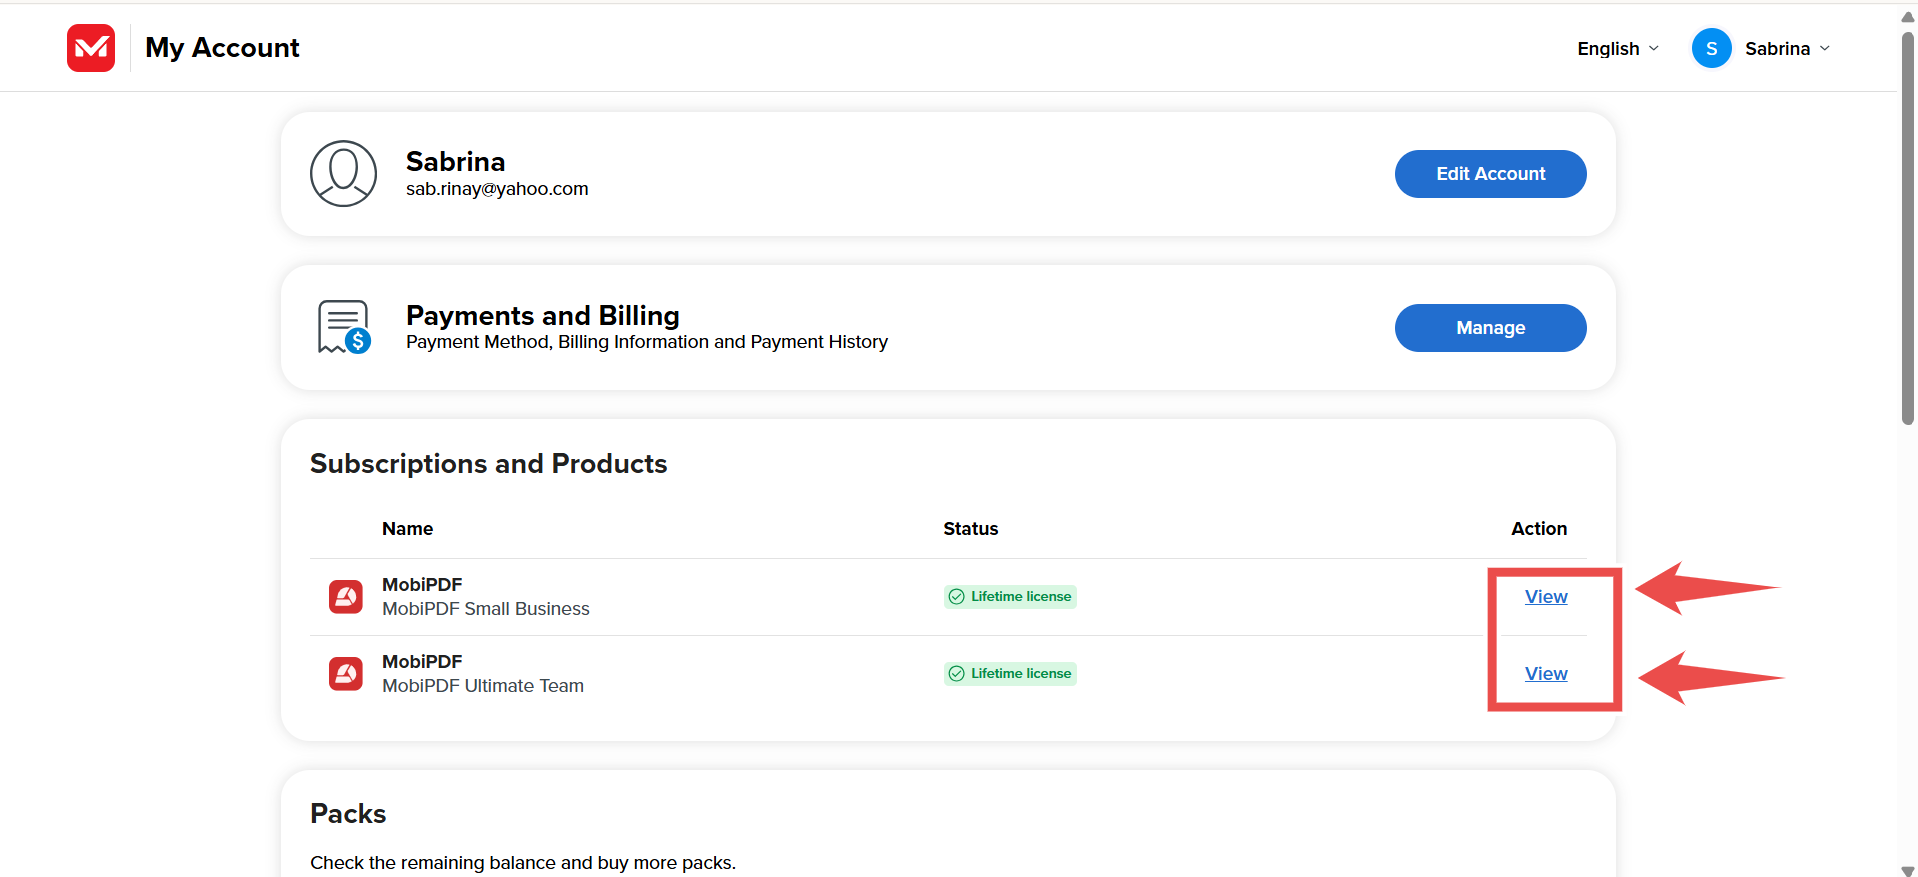
Task: Click the profile avatar outline icon beside Sabrina
Action: (x=343, y=174)
